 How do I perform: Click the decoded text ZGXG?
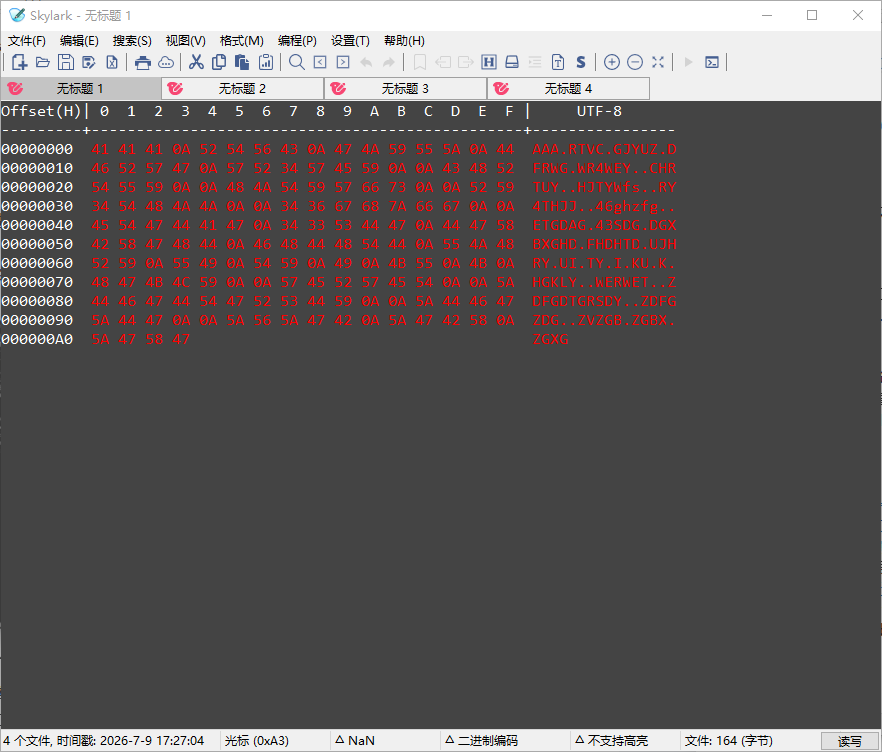(550, 339)
